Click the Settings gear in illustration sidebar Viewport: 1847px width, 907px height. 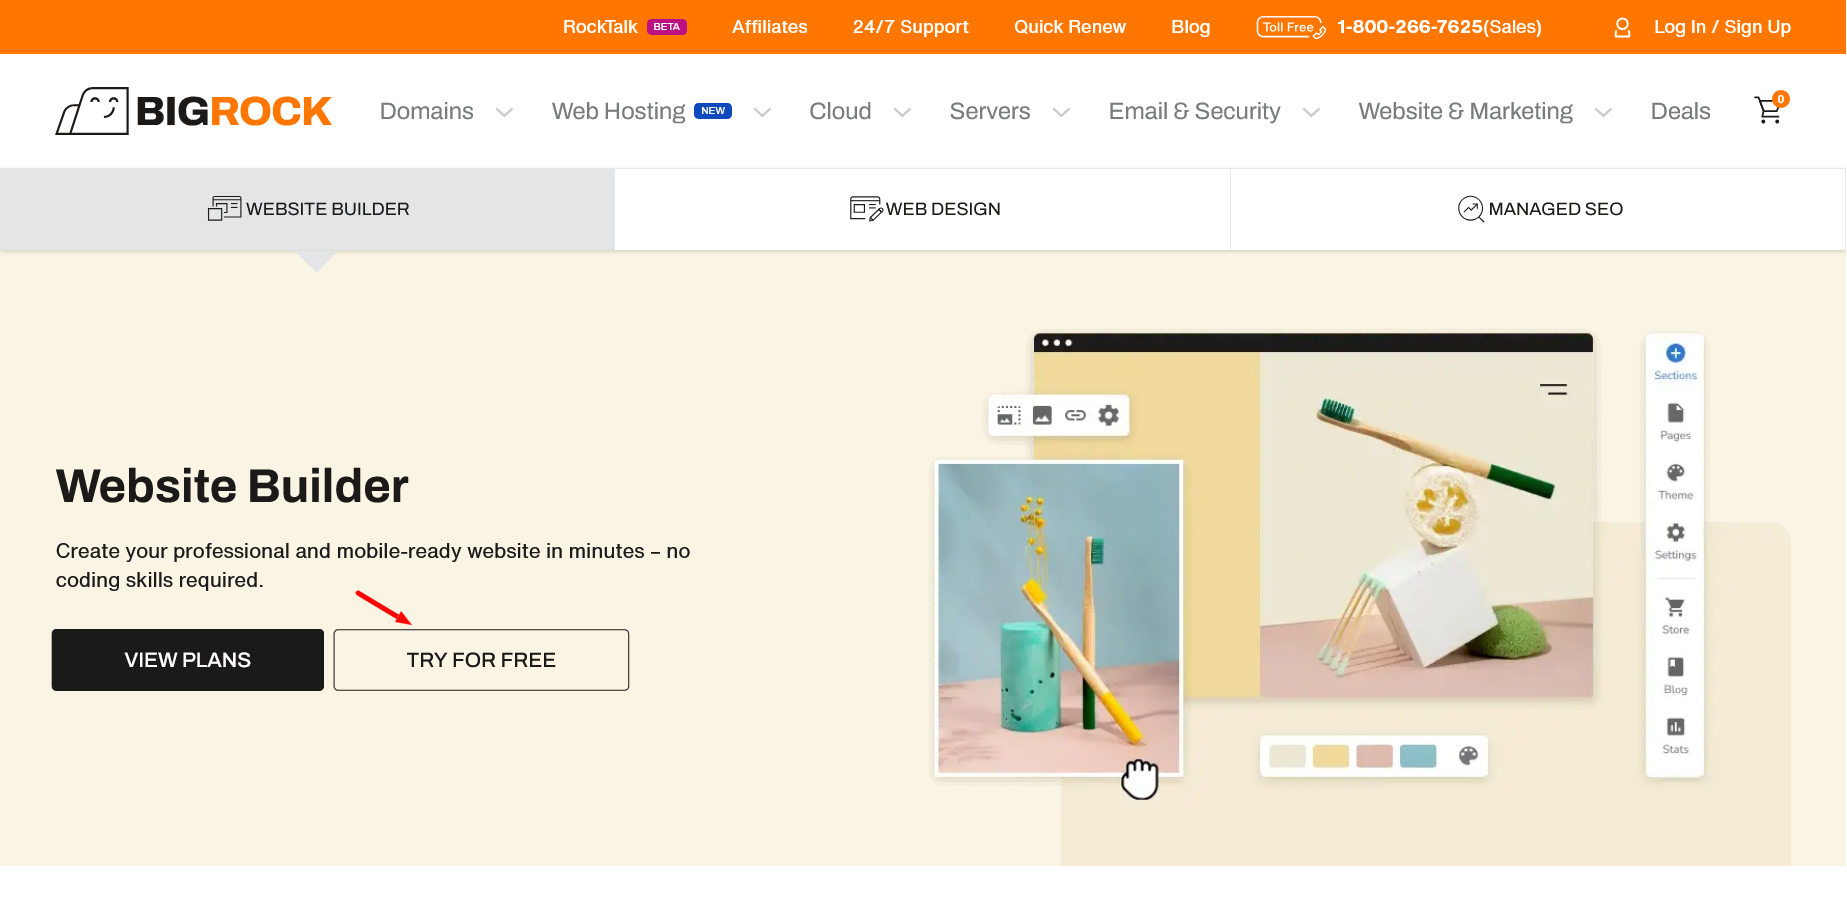tap(1676, 532)
